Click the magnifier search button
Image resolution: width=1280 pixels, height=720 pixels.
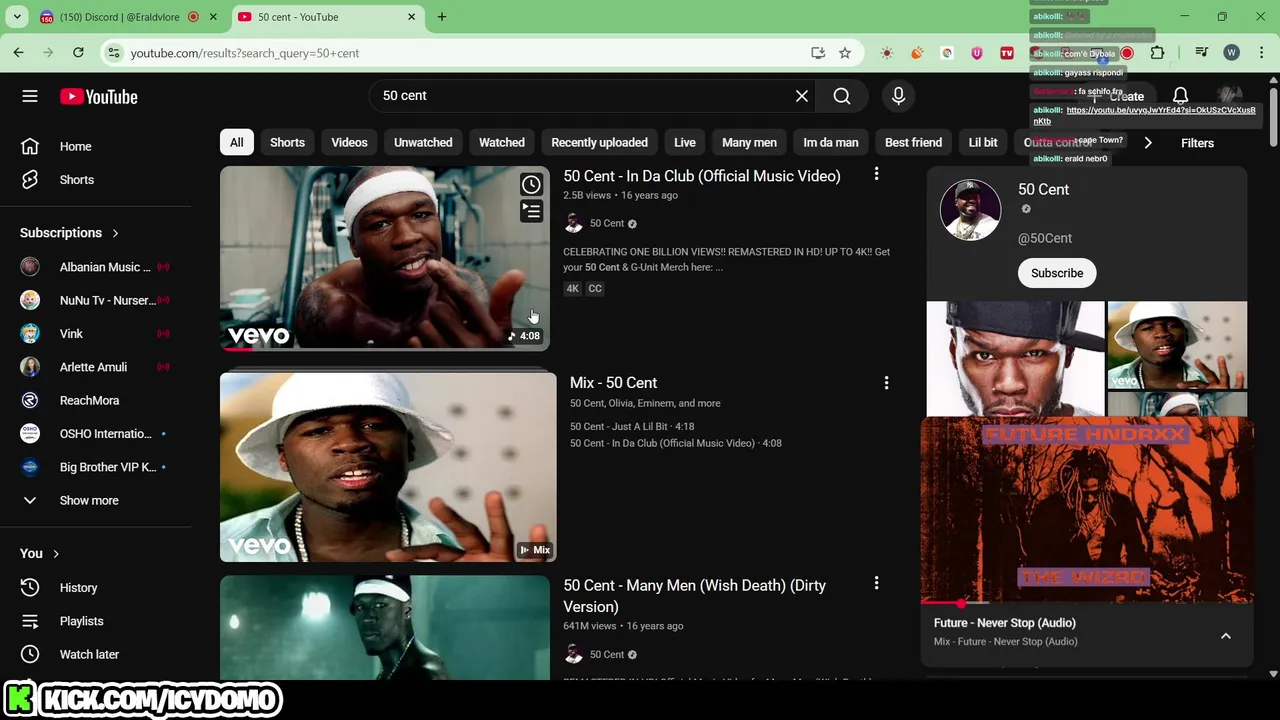tap(842, 96)
